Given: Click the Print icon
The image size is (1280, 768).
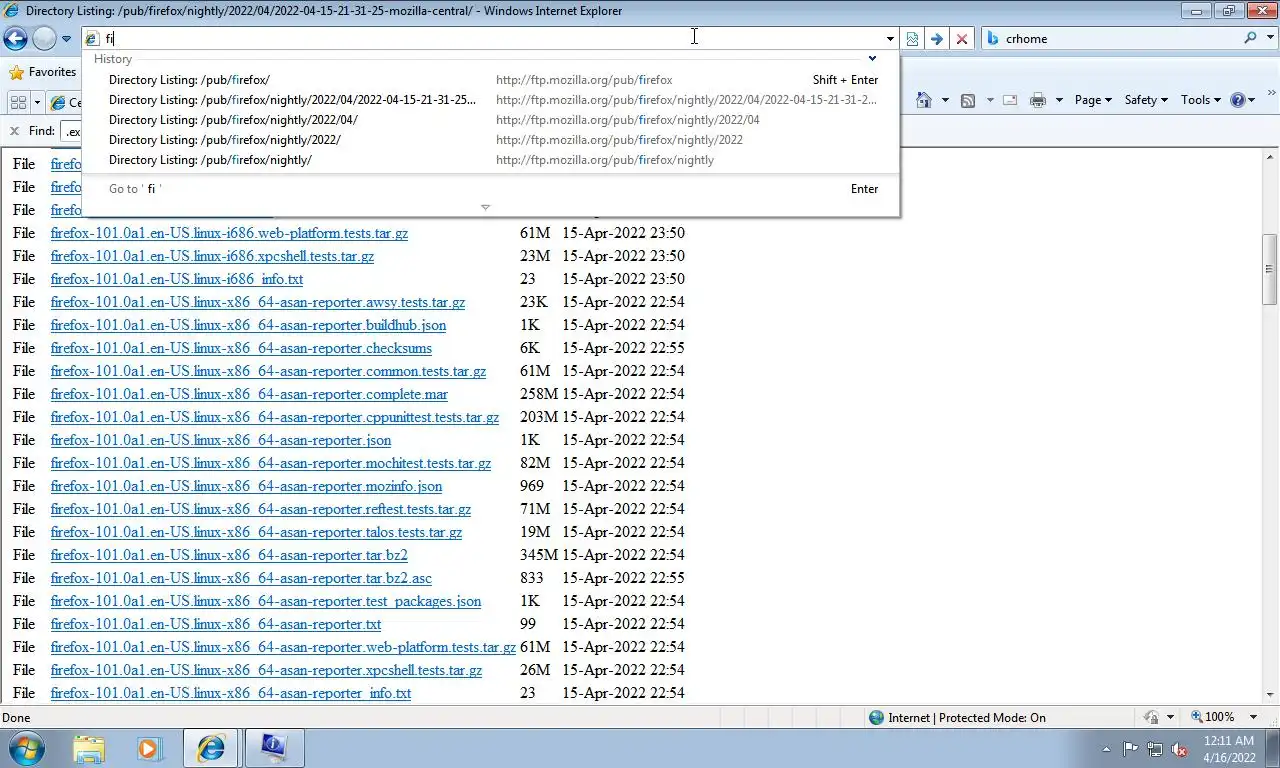Looking at the screenshot, I should click(x=1038, y=100).
